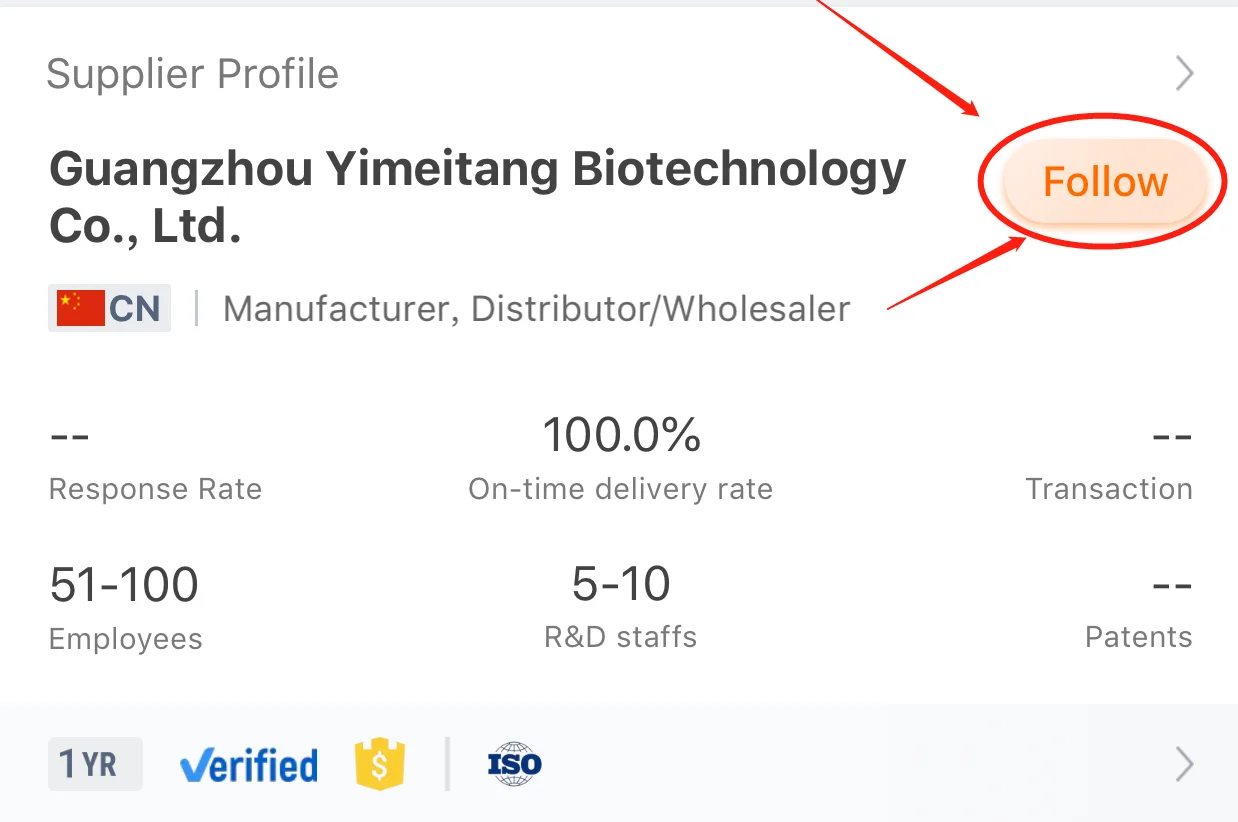The image size is (1238, 822).
Task: Open the certifications row chevron
Action: click(x=1185, y=765)
